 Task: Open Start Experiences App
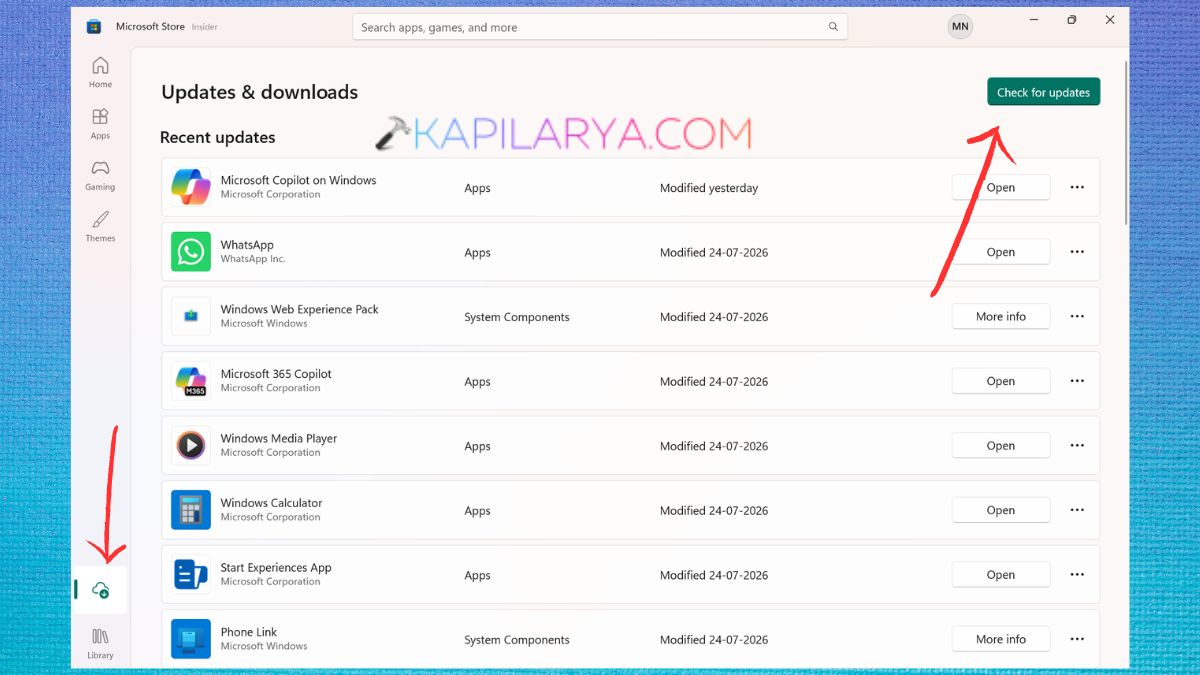(x=1001, y=574)
